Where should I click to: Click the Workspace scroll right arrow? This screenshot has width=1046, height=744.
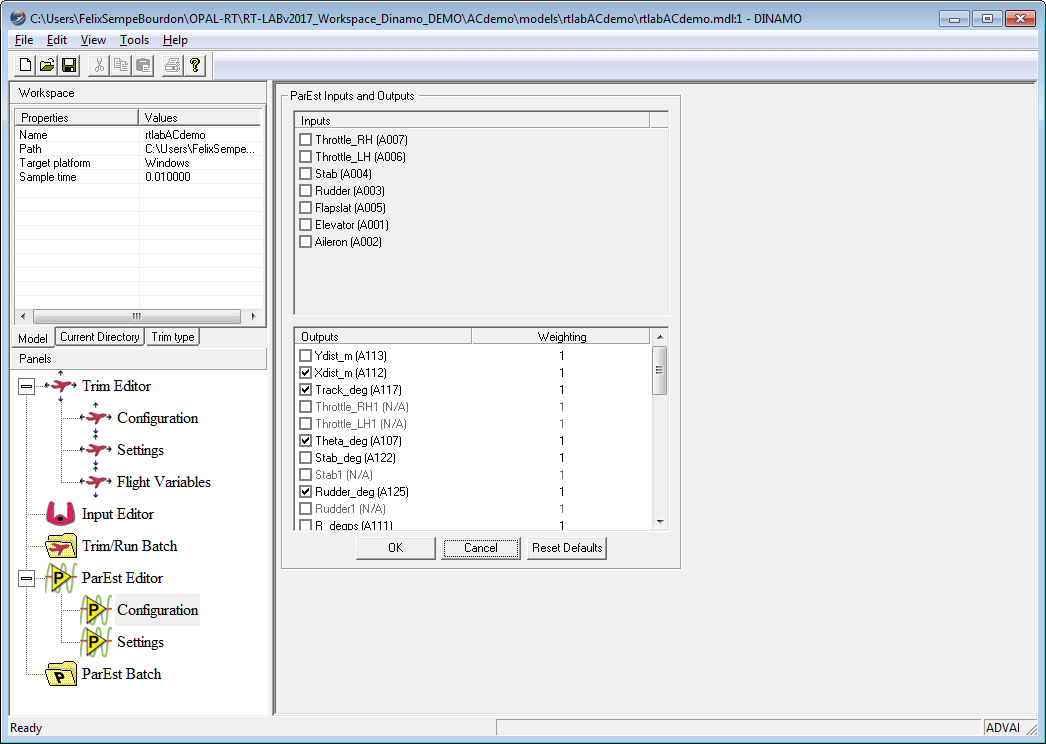coord(253,316)
